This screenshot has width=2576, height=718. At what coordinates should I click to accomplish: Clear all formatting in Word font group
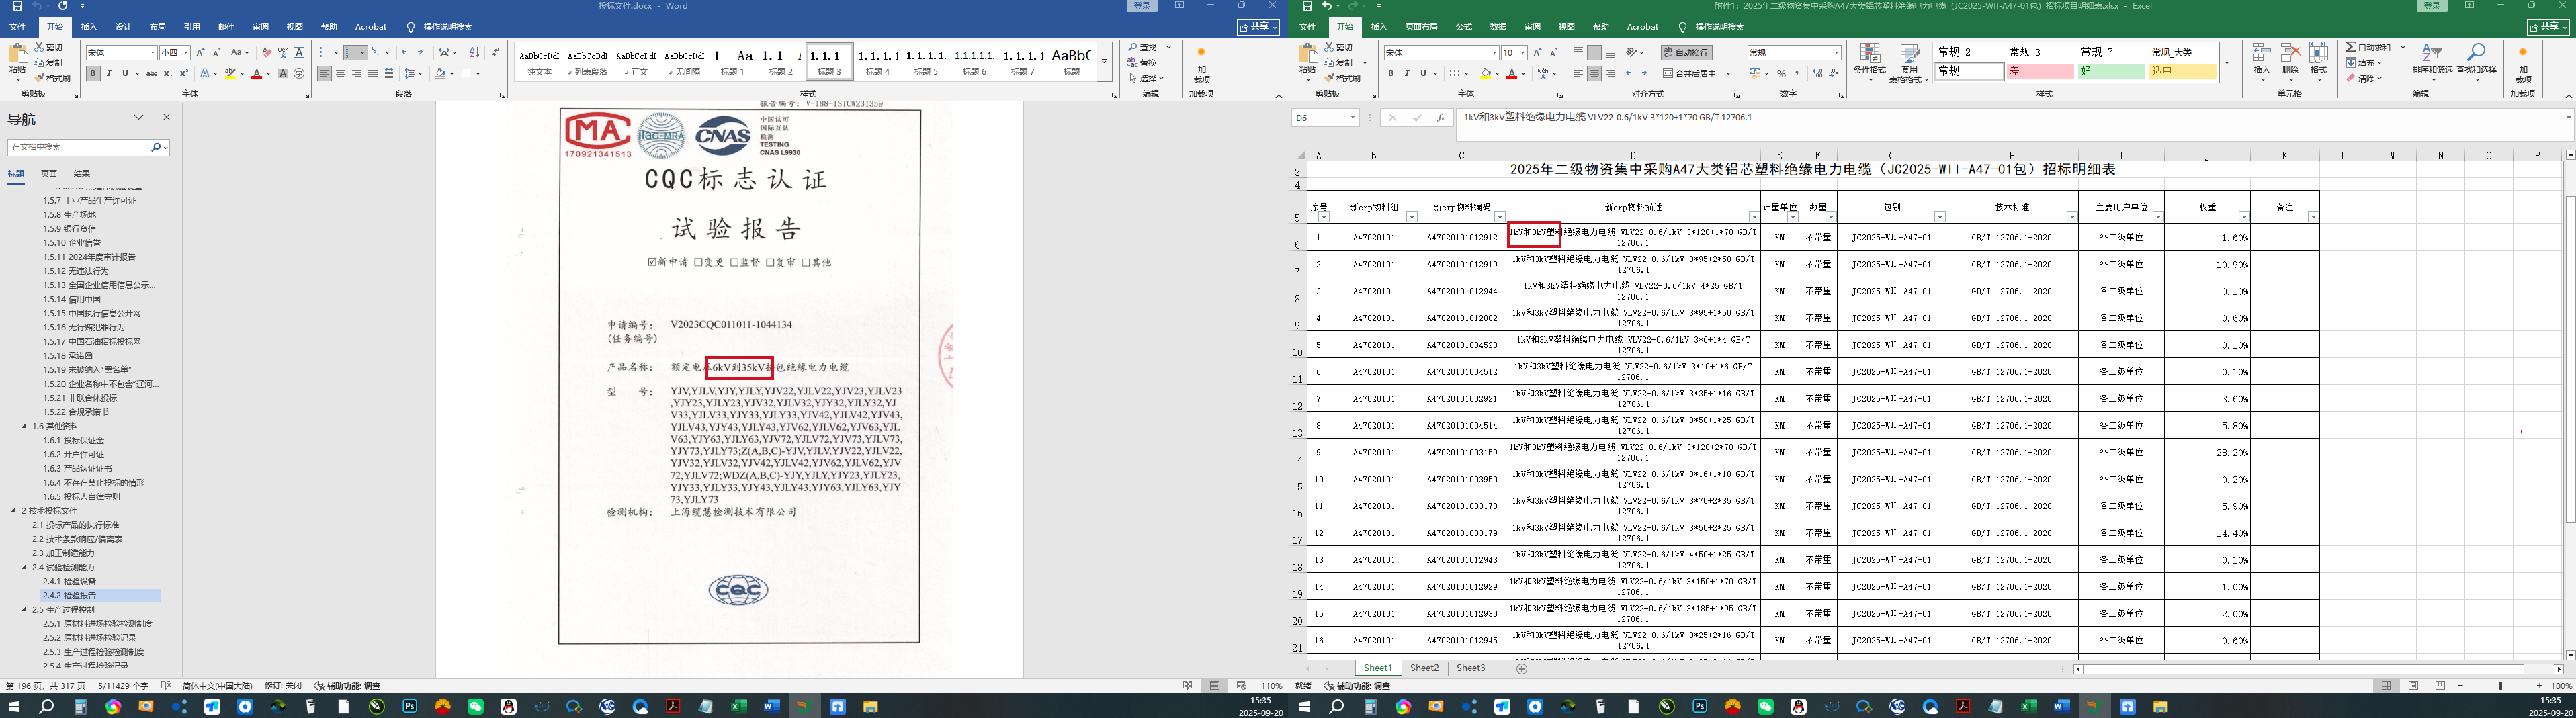click(x=266, y=53)
